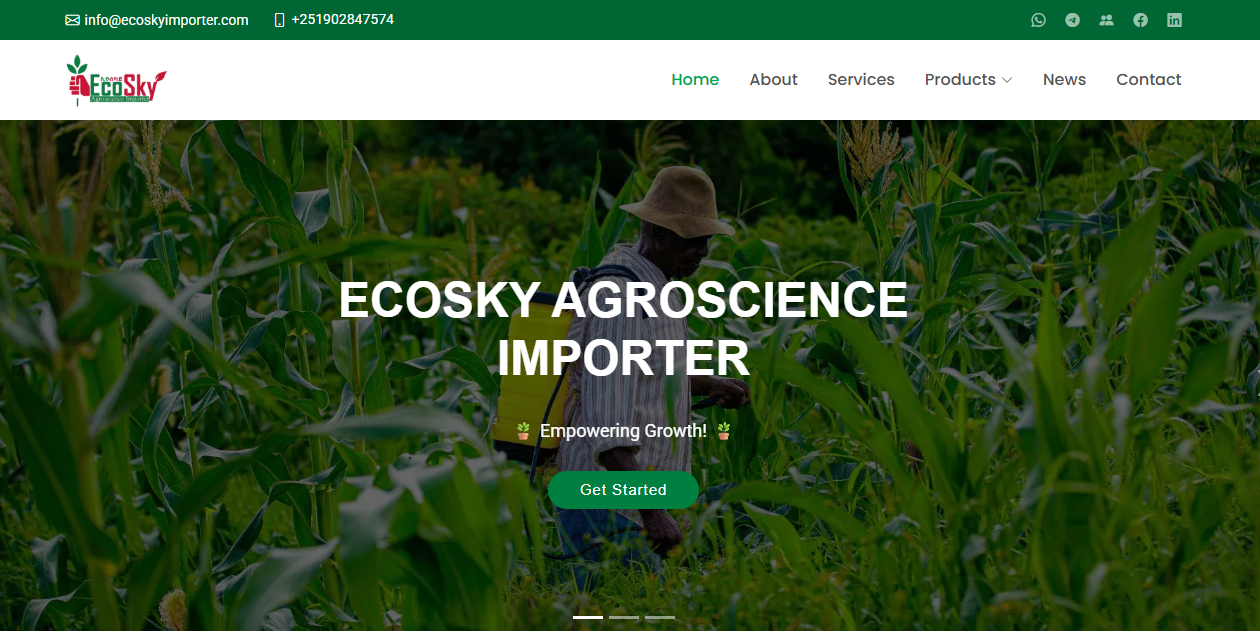Switch to the second carousel slide indicator
This screenshot has height=631, width=1260.
point(624,617)
